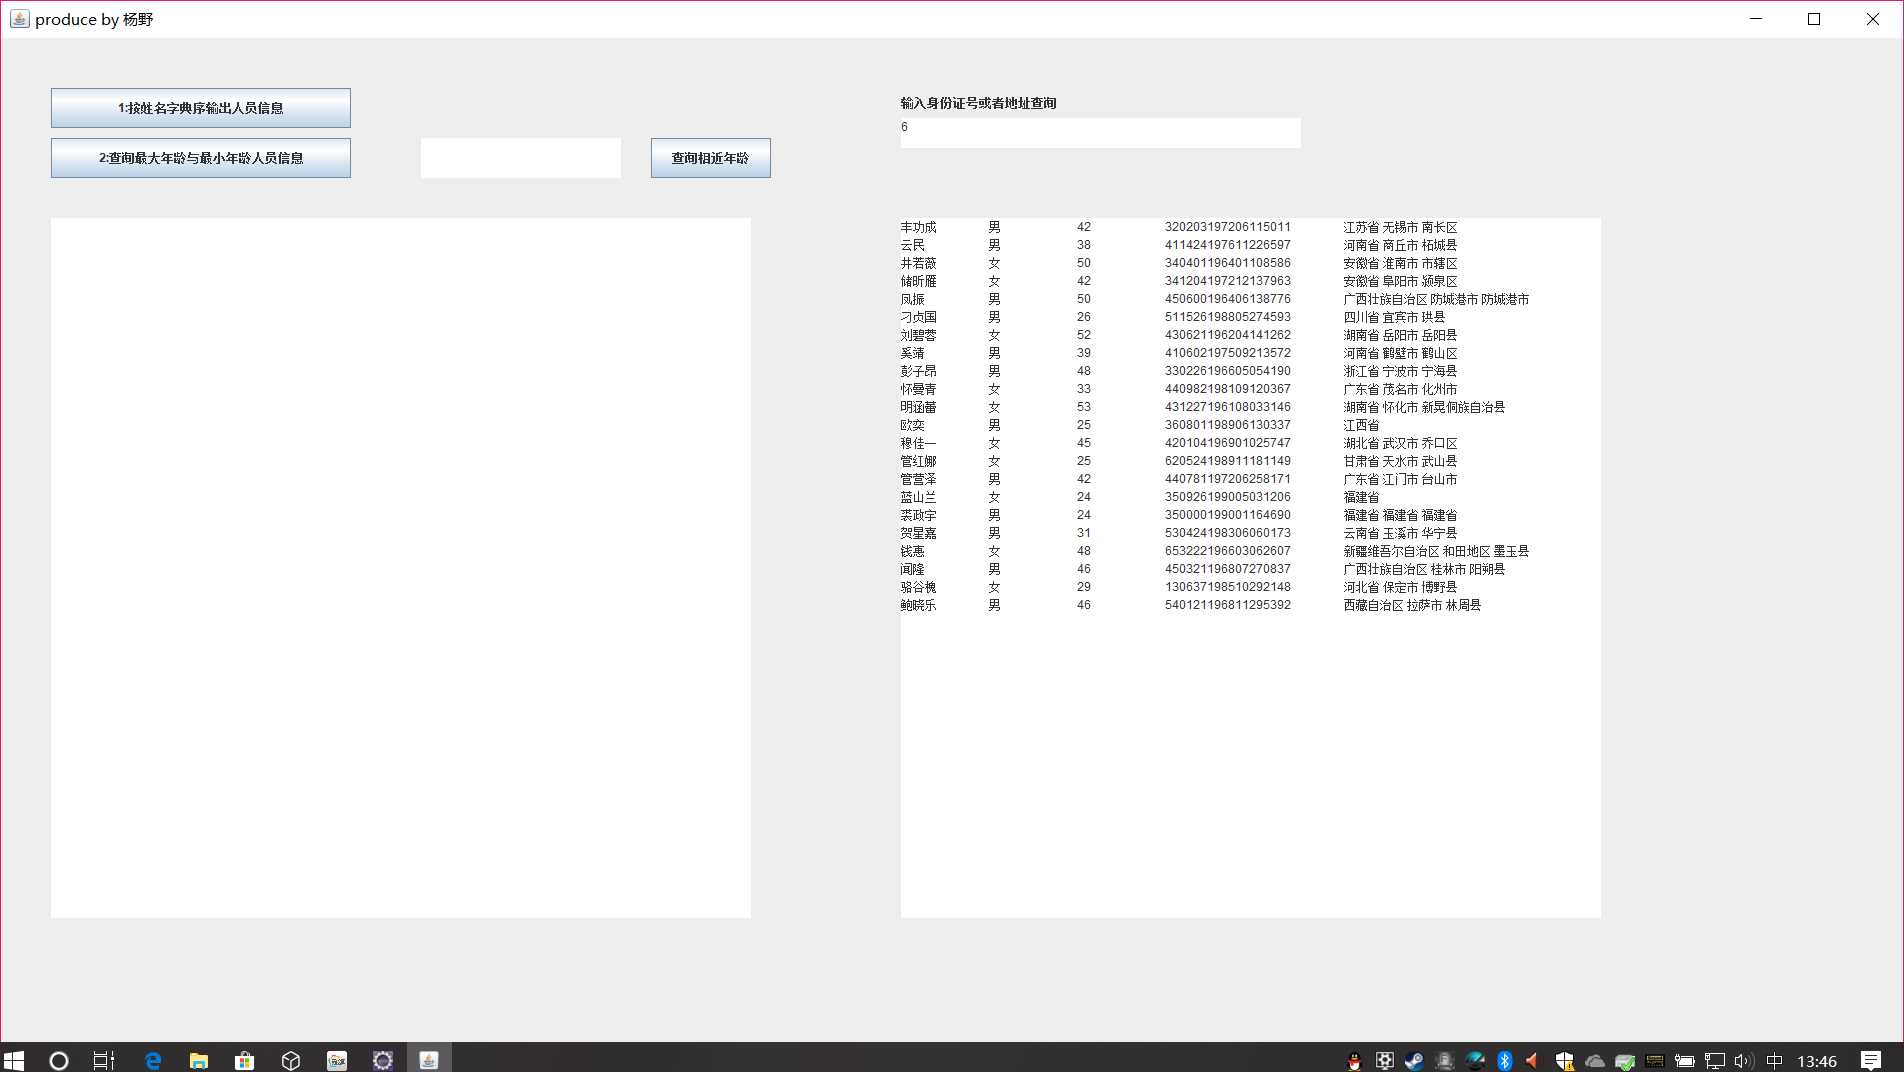Click the name 蓝山兰 in results
1904x1072 pixels.
[x=918, y=497]
